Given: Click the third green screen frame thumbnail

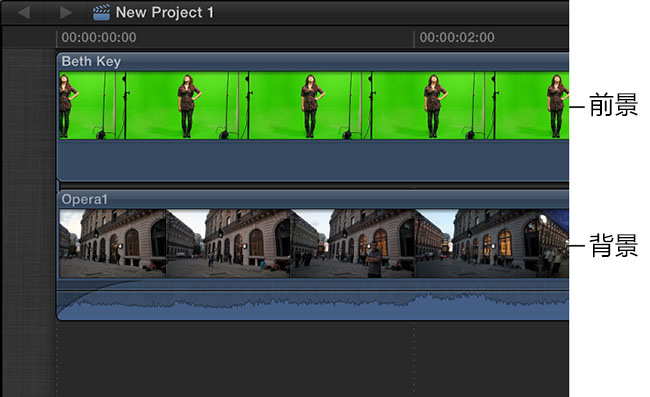Looking at the screenshot, I should (x=310, y=106).
